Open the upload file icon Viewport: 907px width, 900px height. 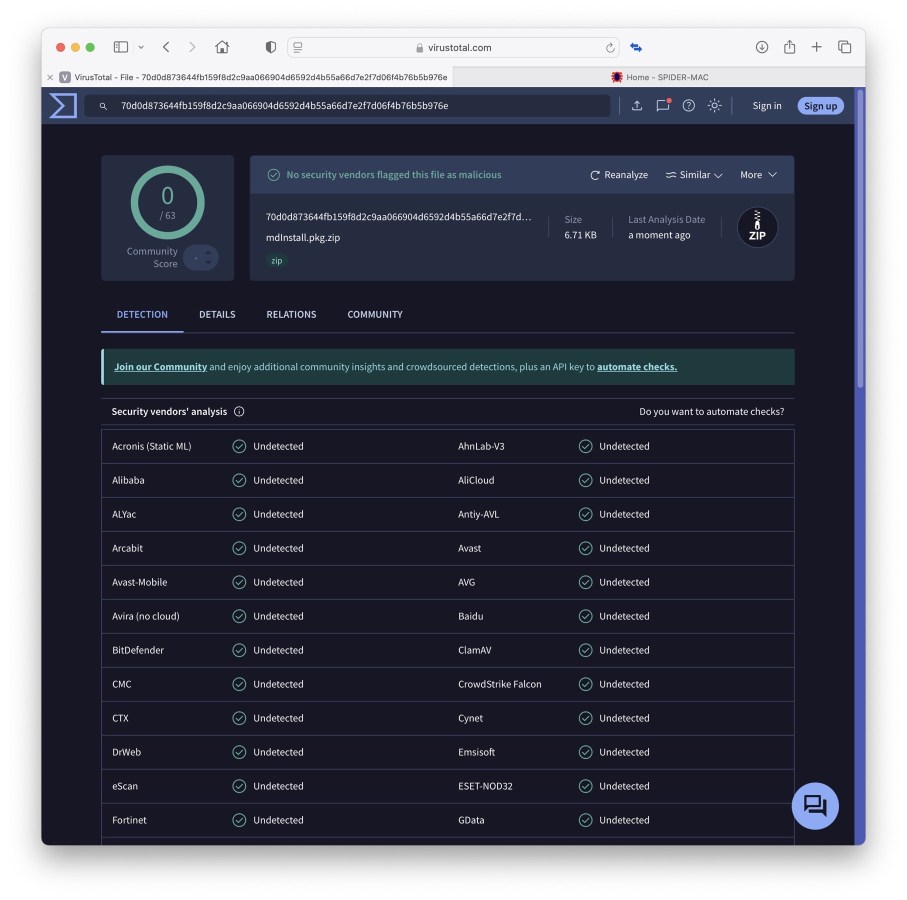click(x=636, y=105)
